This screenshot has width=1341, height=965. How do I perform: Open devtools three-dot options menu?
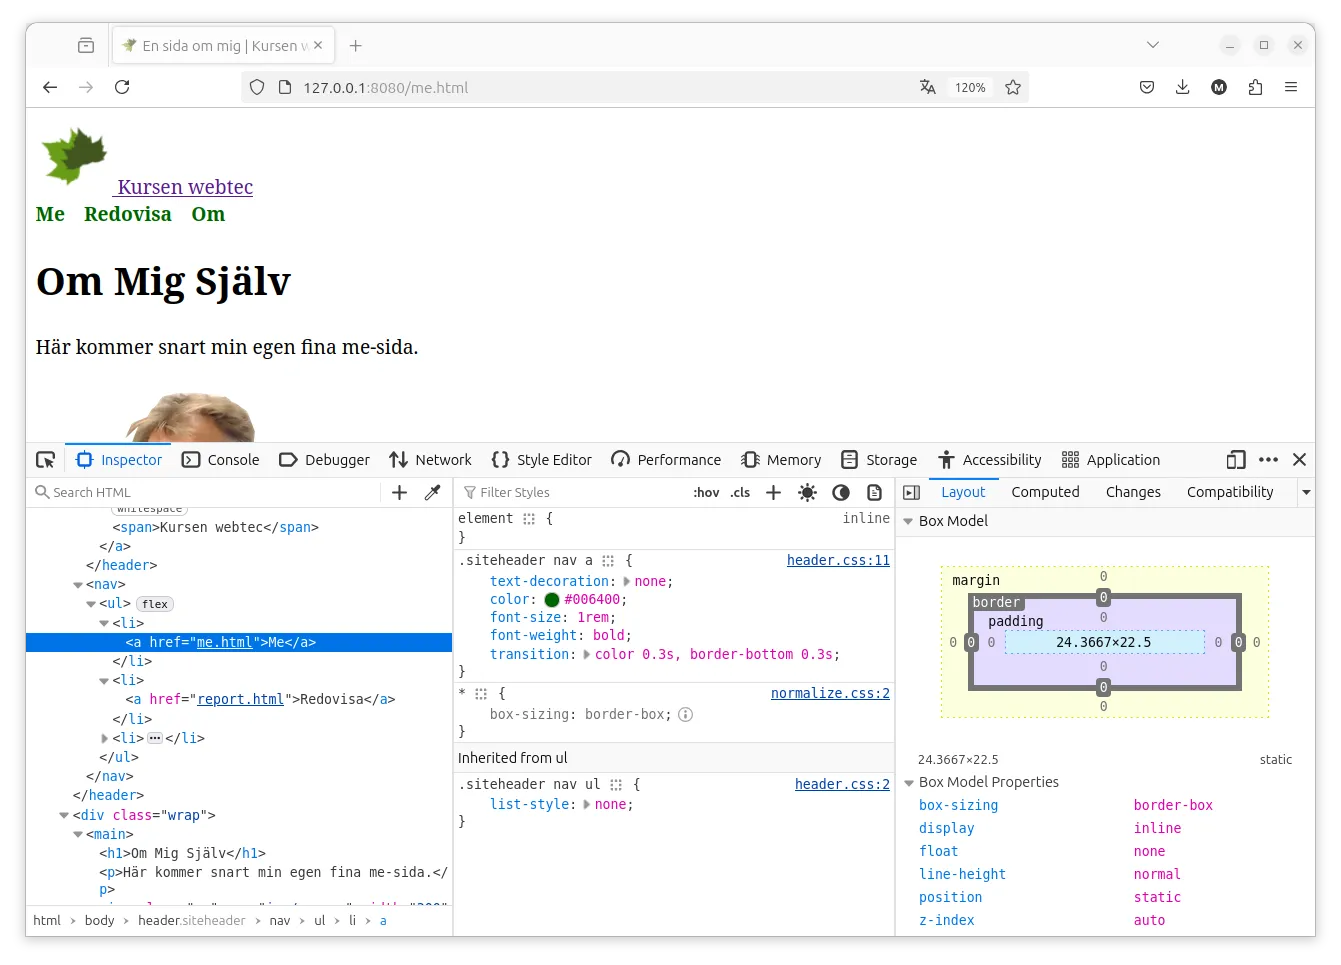pos(1268,460)
